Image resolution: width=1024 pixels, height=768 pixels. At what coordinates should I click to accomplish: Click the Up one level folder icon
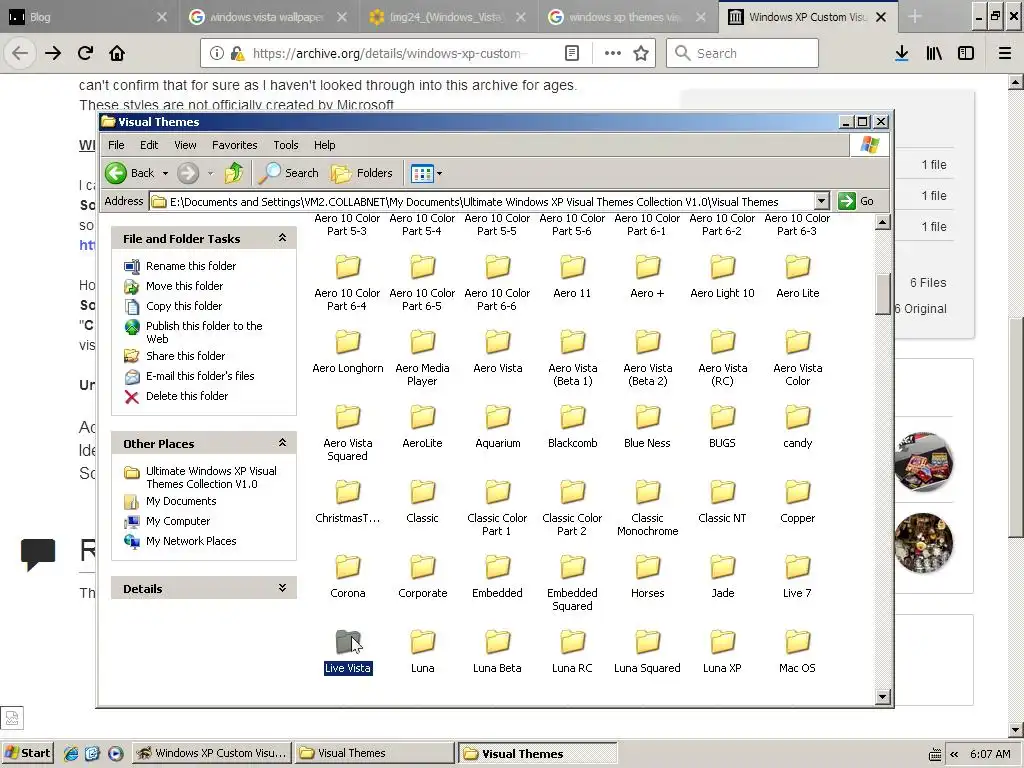coord(234,173)
